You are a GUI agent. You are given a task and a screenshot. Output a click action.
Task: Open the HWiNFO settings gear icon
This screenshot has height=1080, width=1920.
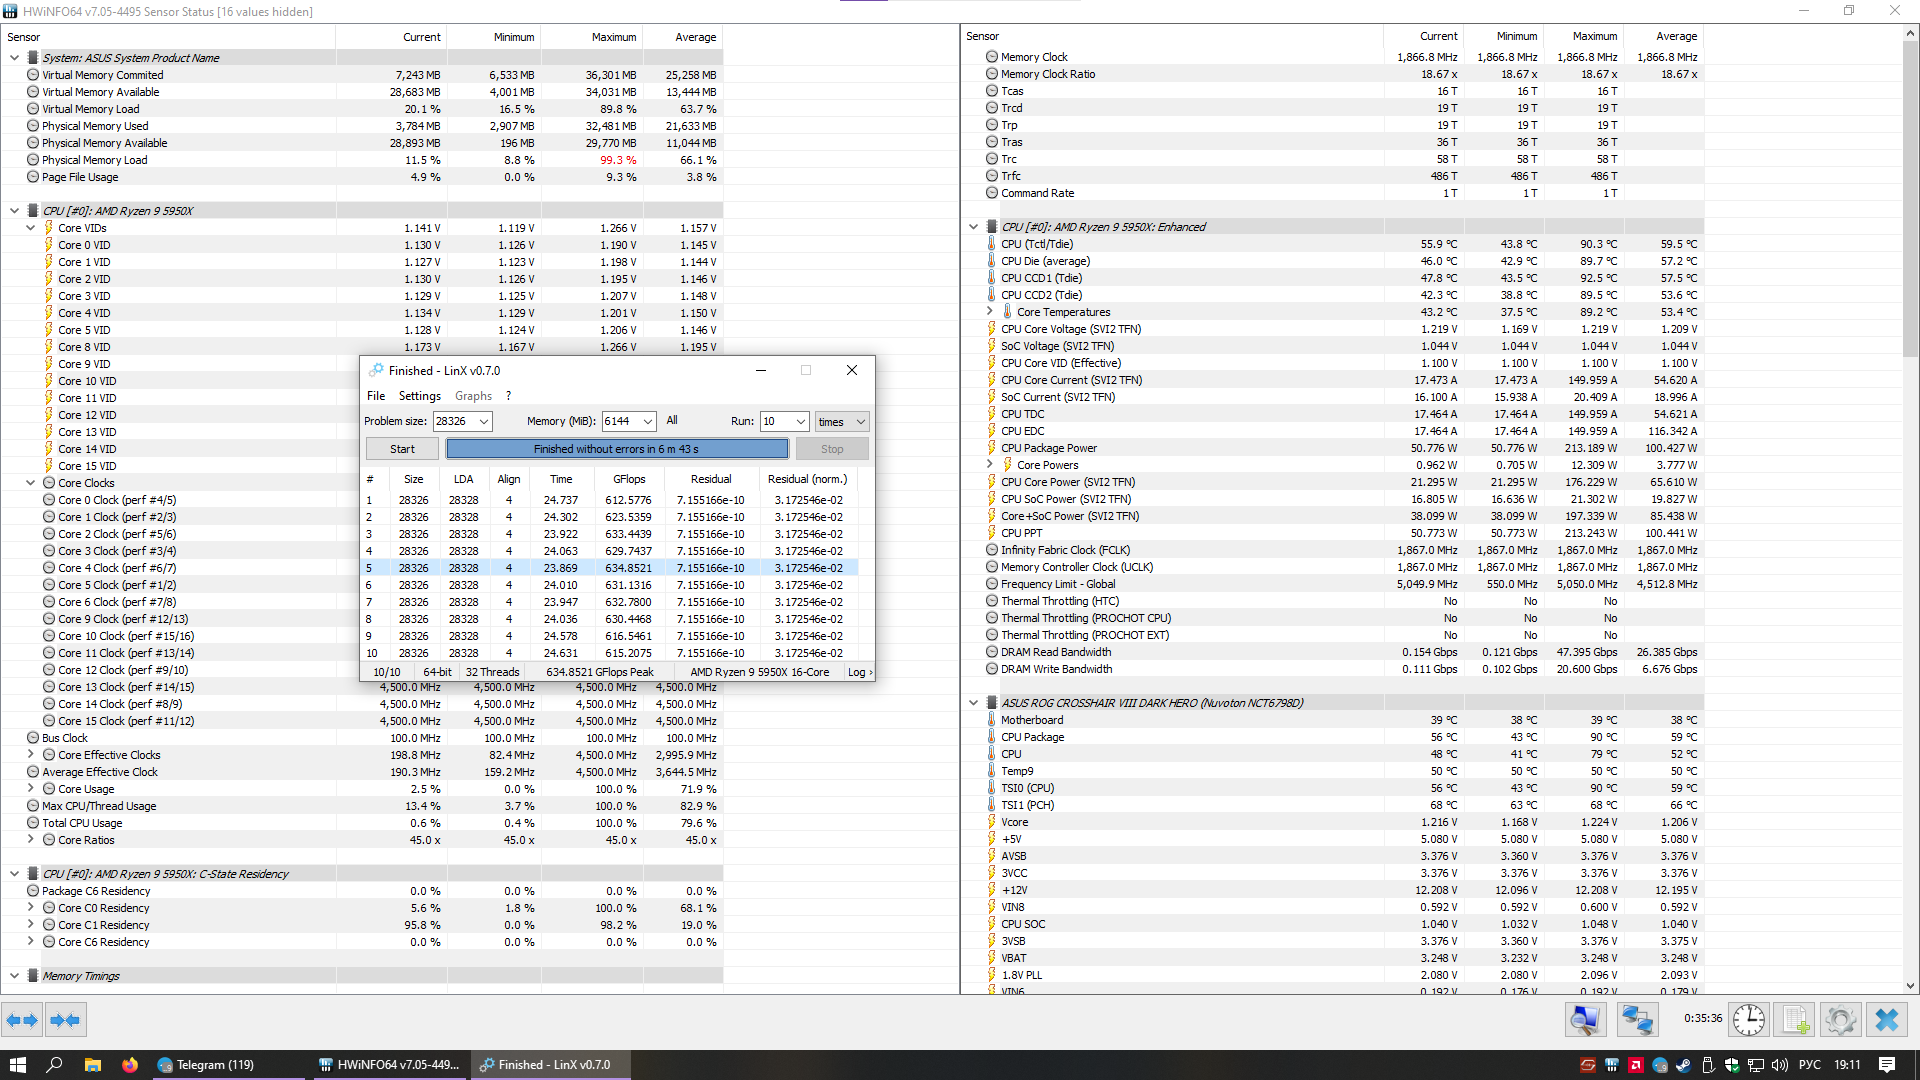(1840, 1020)
